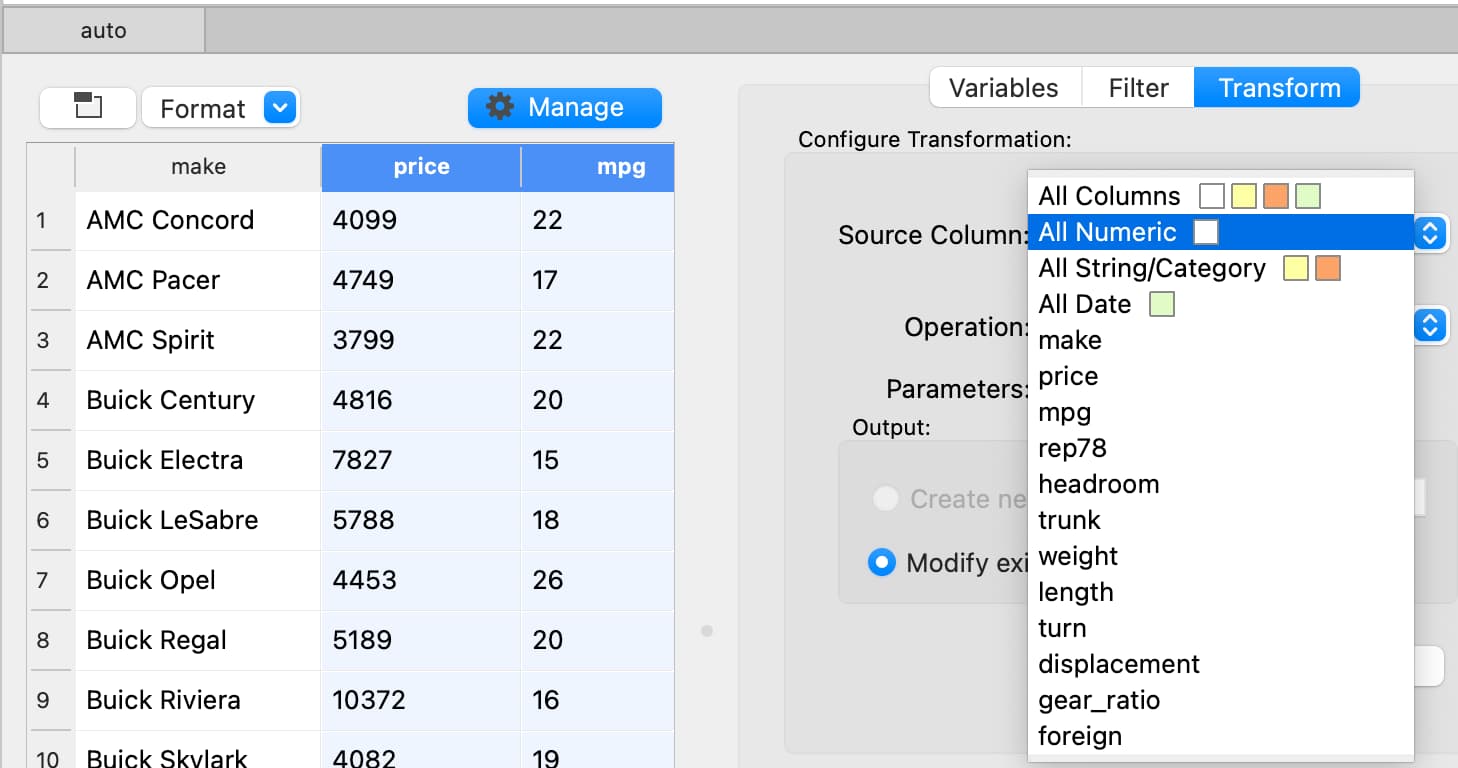Switch to the Filter tab
1458x768 pixels.
tap(1138, 88)
